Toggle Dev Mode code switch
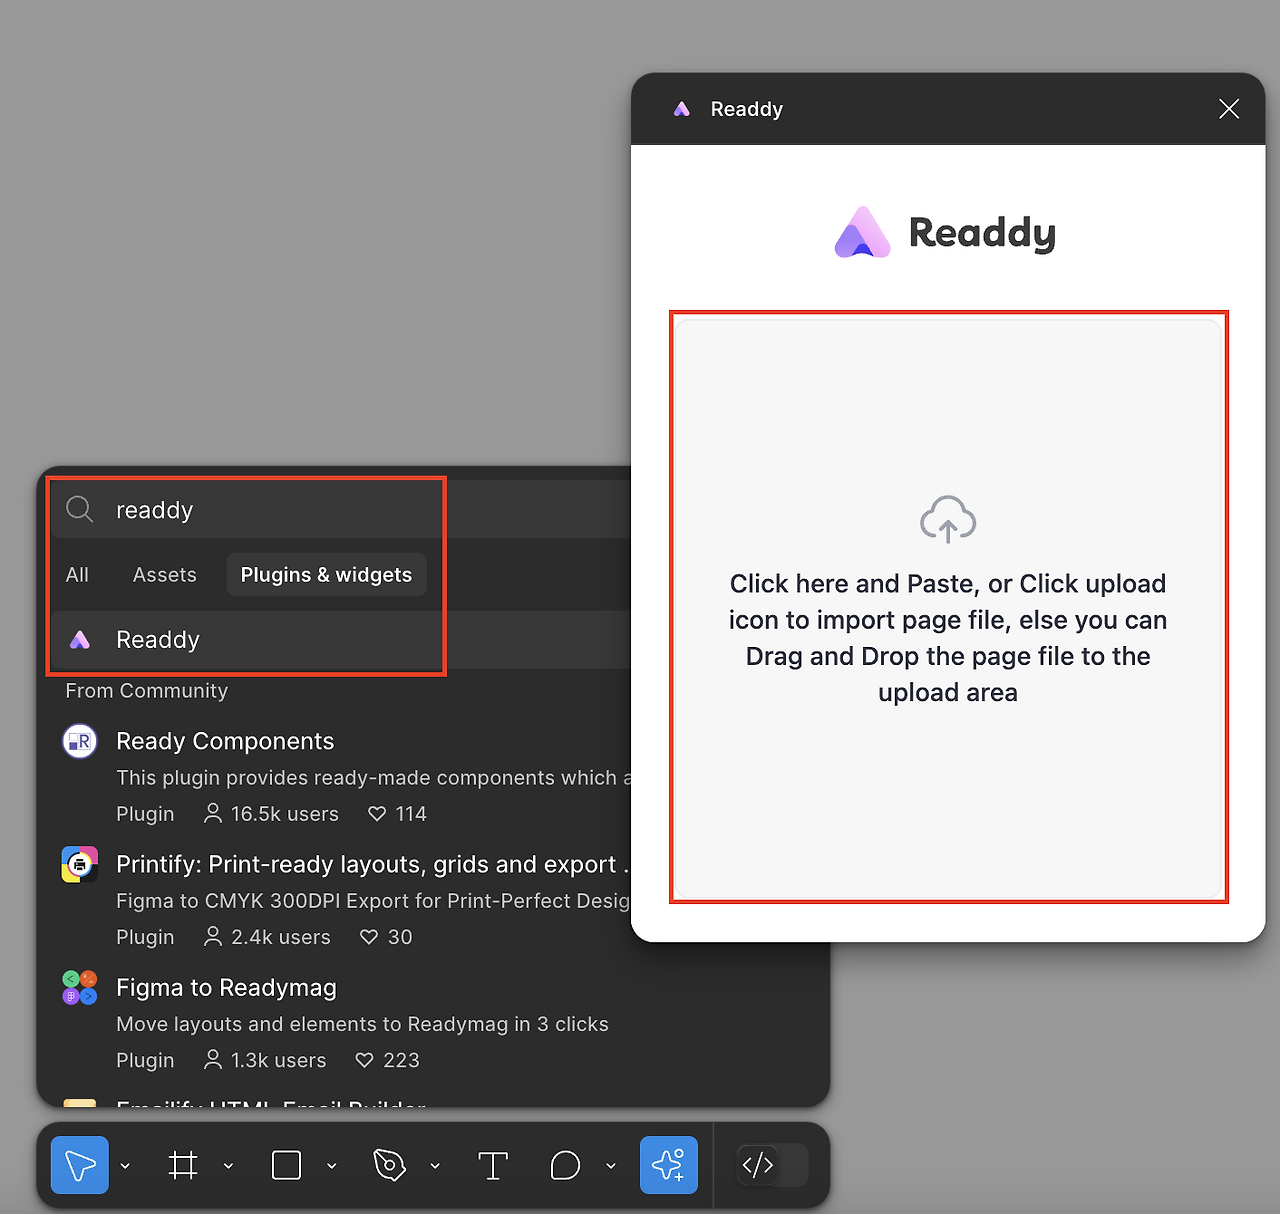This screenshot has height=1214, width=1280. pos(772,1165)
